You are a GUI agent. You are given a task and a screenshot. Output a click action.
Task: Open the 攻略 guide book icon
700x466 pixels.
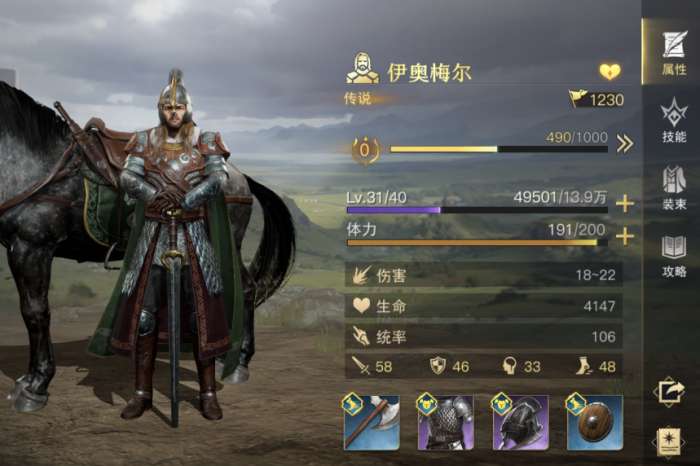[x=674, y=256]
